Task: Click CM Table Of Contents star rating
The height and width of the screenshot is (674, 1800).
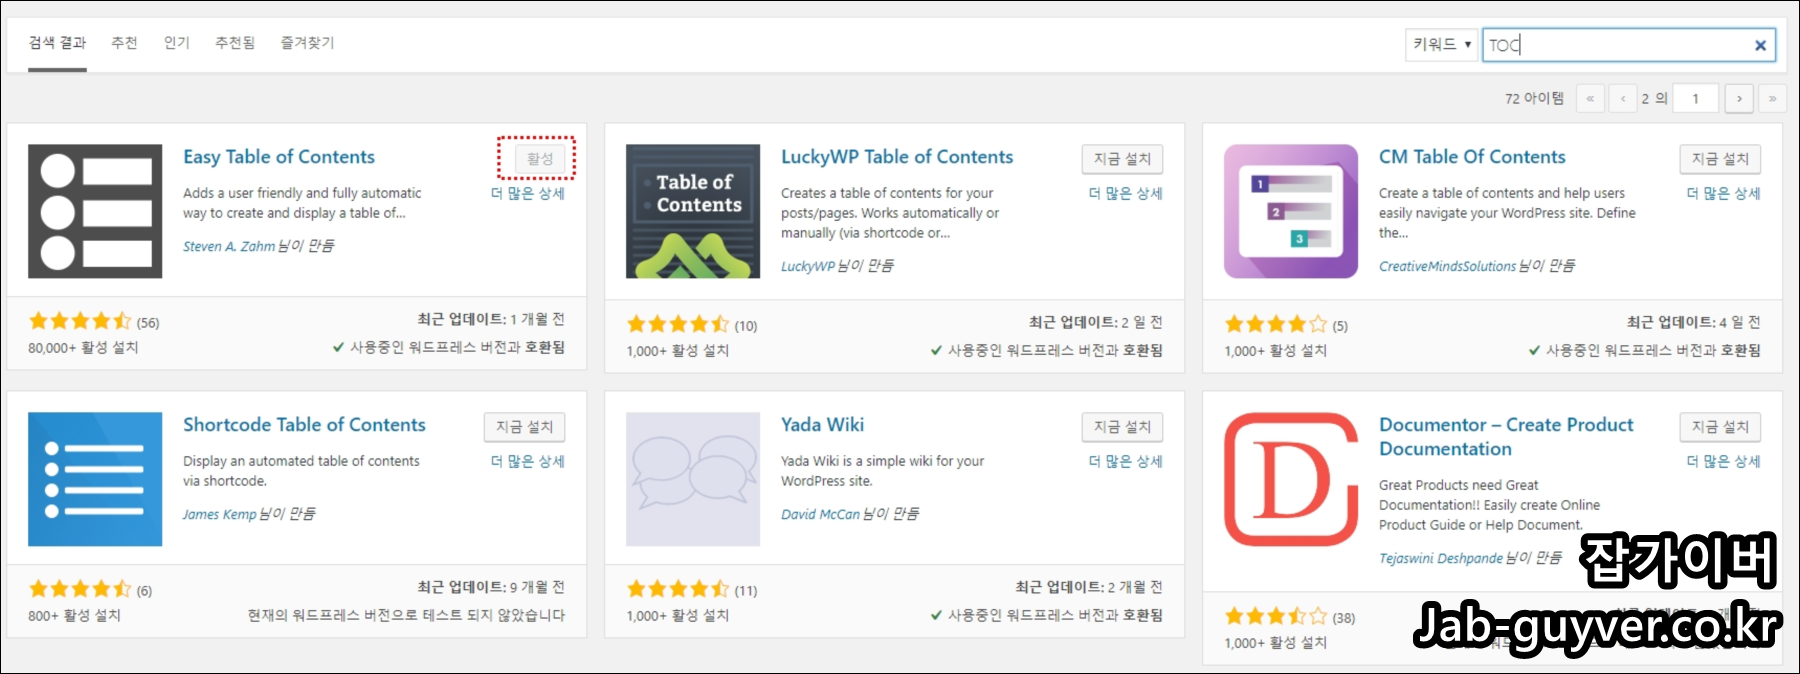Action: (1276, 324)
